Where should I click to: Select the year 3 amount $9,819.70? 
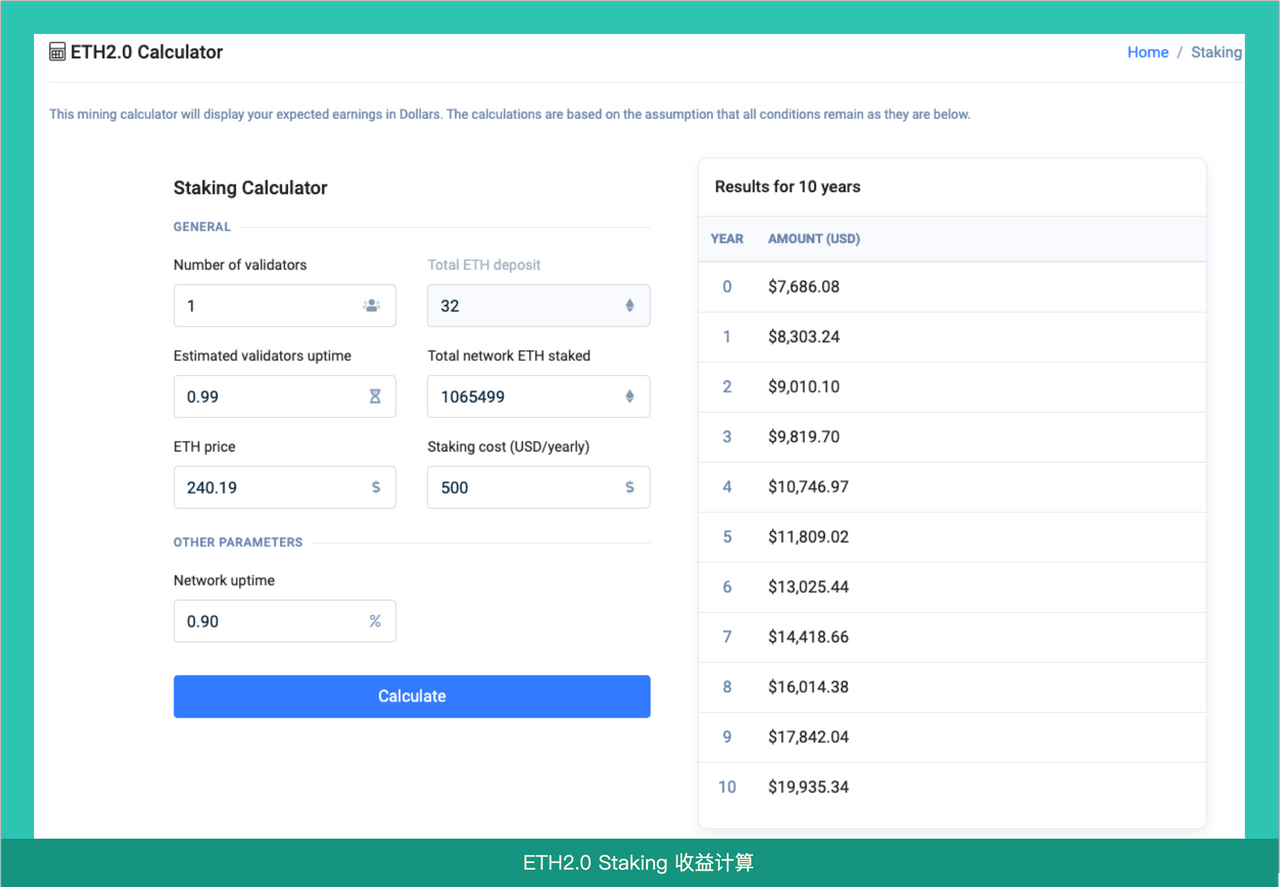click(804, 437)
